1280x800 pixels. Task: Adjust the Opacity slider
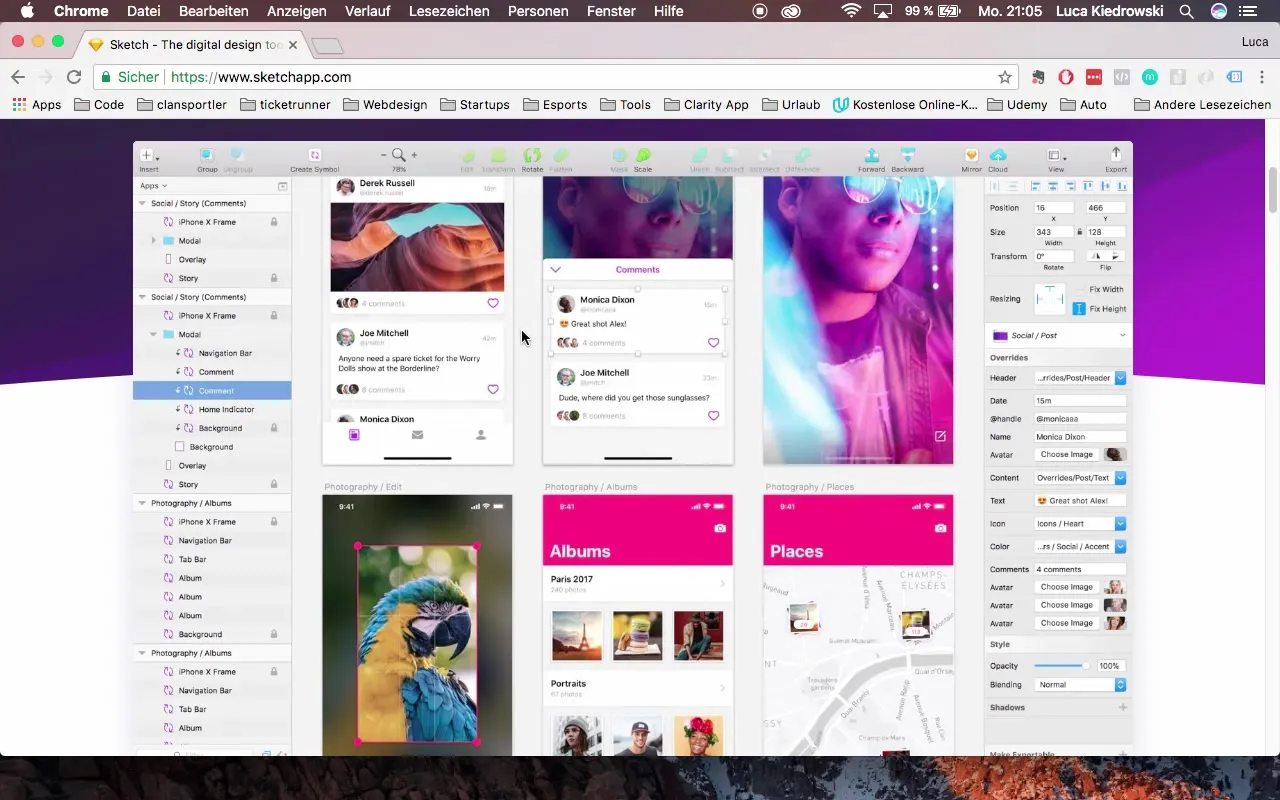pyautogui.click(x=1062, y=666)
